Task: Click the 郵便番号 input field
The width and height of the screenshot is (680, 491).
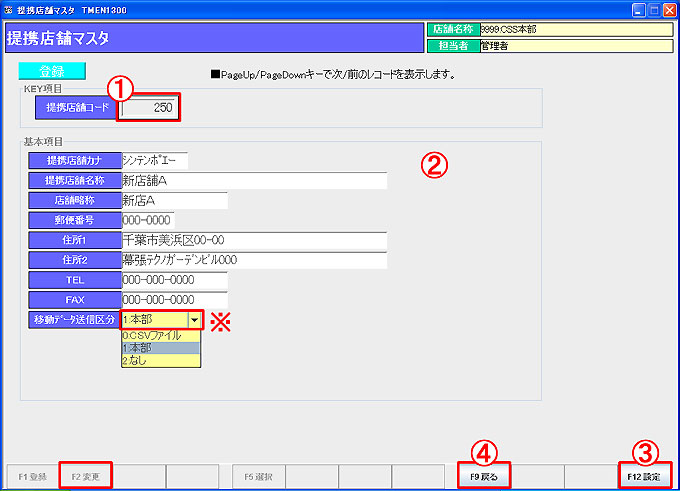Action: (148, 220)
